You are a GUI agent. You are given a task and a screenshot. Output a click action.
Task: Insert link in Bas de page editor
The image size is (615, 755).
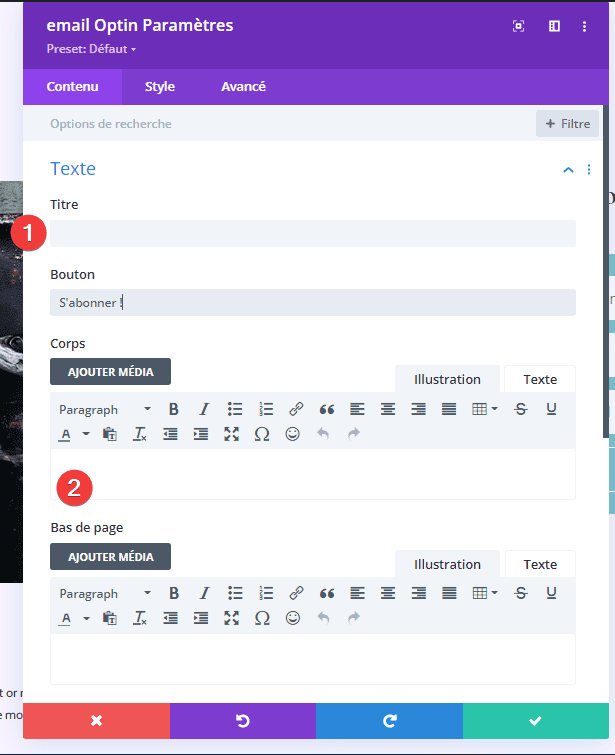pos(296,593)
